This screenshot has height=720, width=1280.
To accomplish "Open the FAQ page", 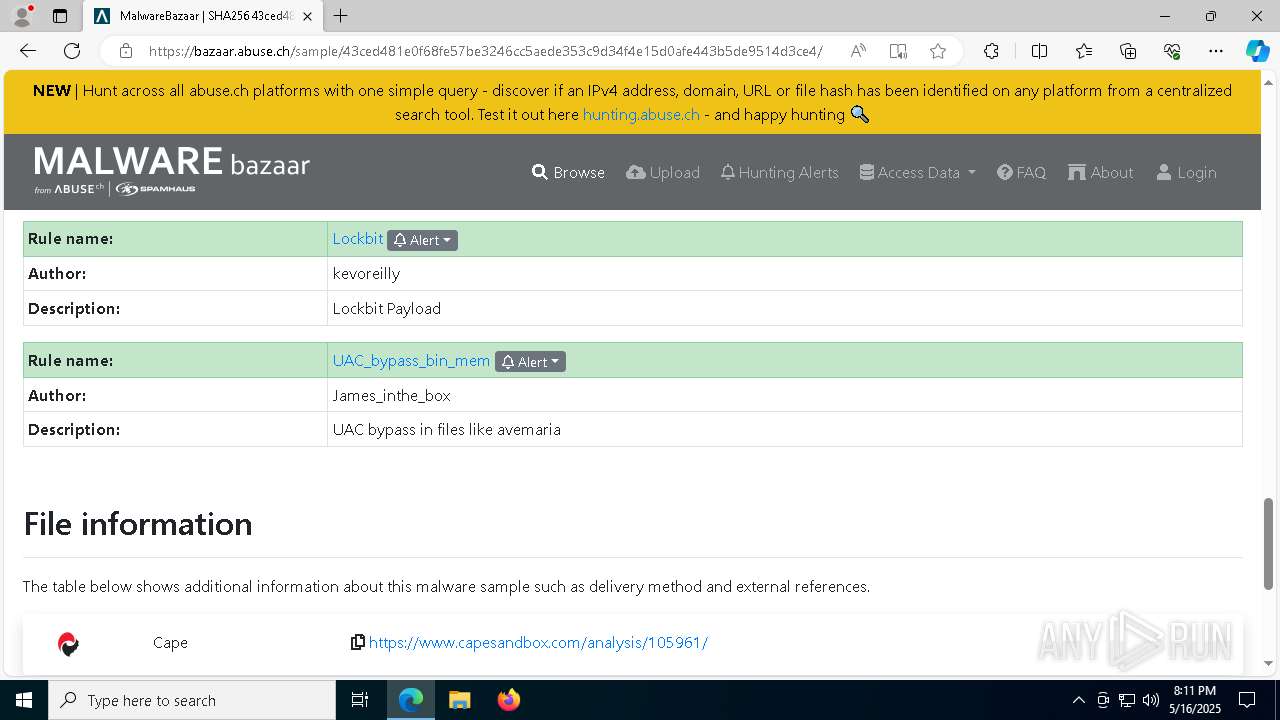I will [x=1021, y=172].
